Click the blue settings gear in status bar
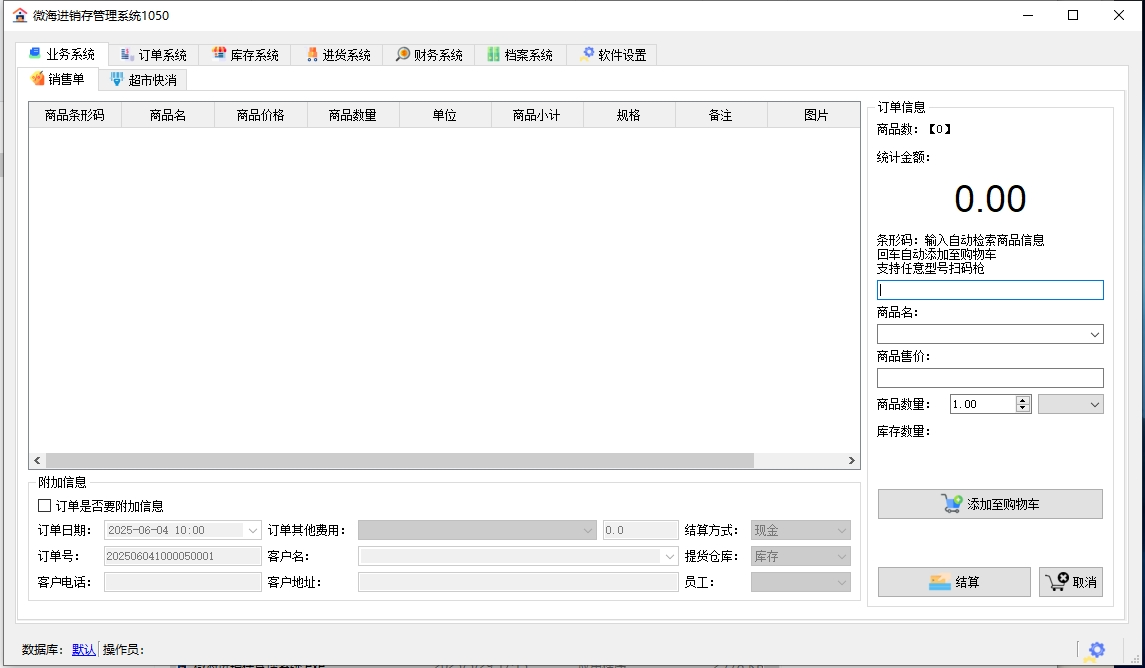The height and width of the screenshot is (668, 1145). coord(1097,649)
